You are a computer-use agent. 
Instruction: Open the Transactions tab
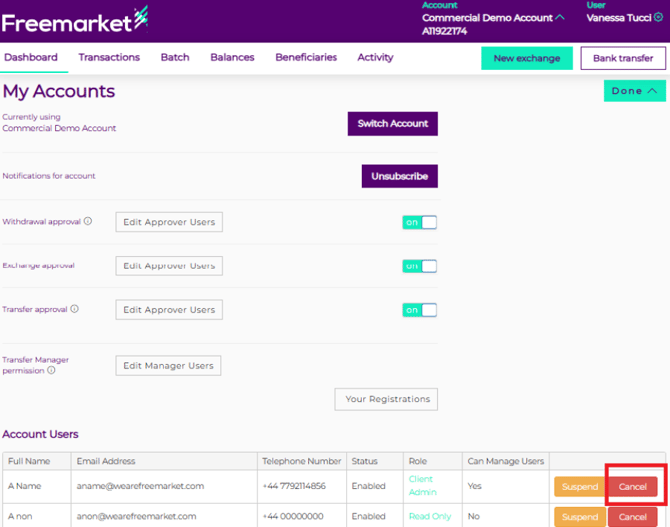click(109, 57)
